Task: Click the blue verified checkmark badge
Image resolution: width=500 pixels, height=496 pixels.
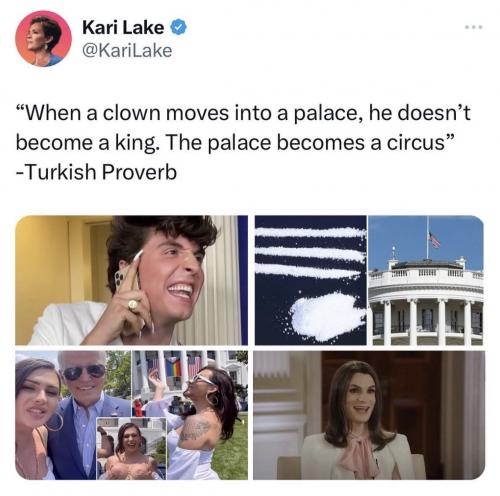Action: [179, 27]
